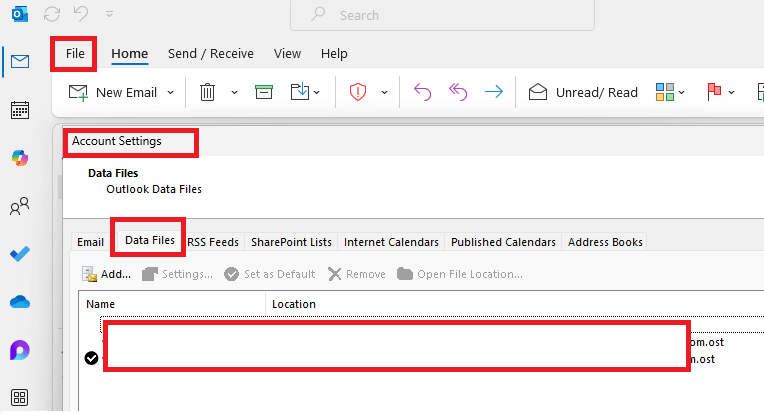Switch to the Home ribbon tab
The image size is (764, 414).
[130, 54]
